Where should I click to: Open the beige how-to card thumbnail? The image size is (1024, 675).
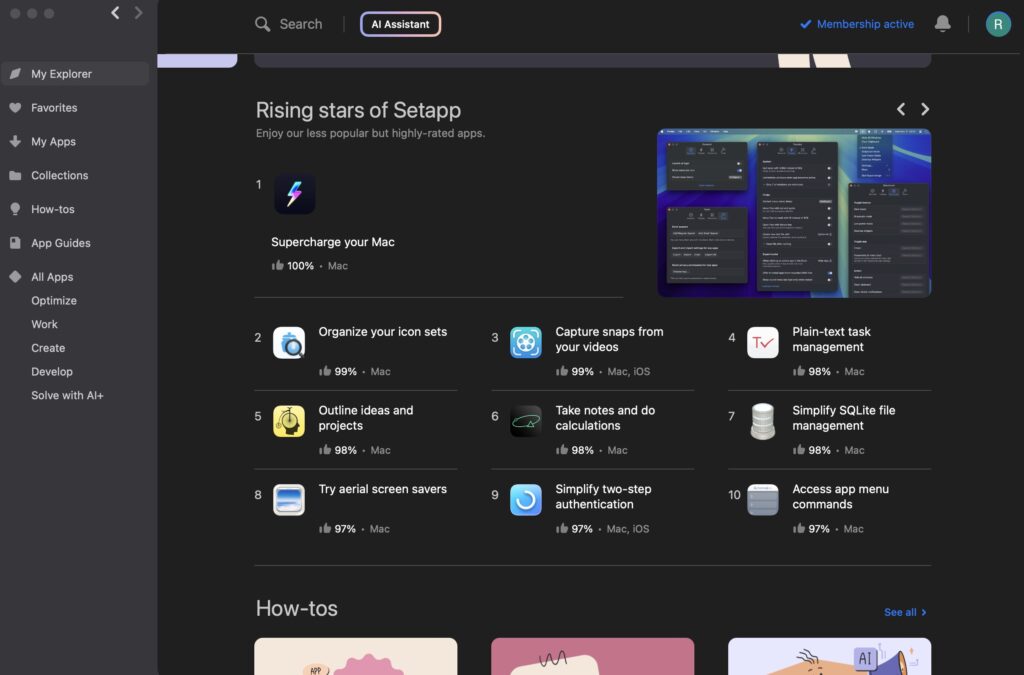pos(356,656)
